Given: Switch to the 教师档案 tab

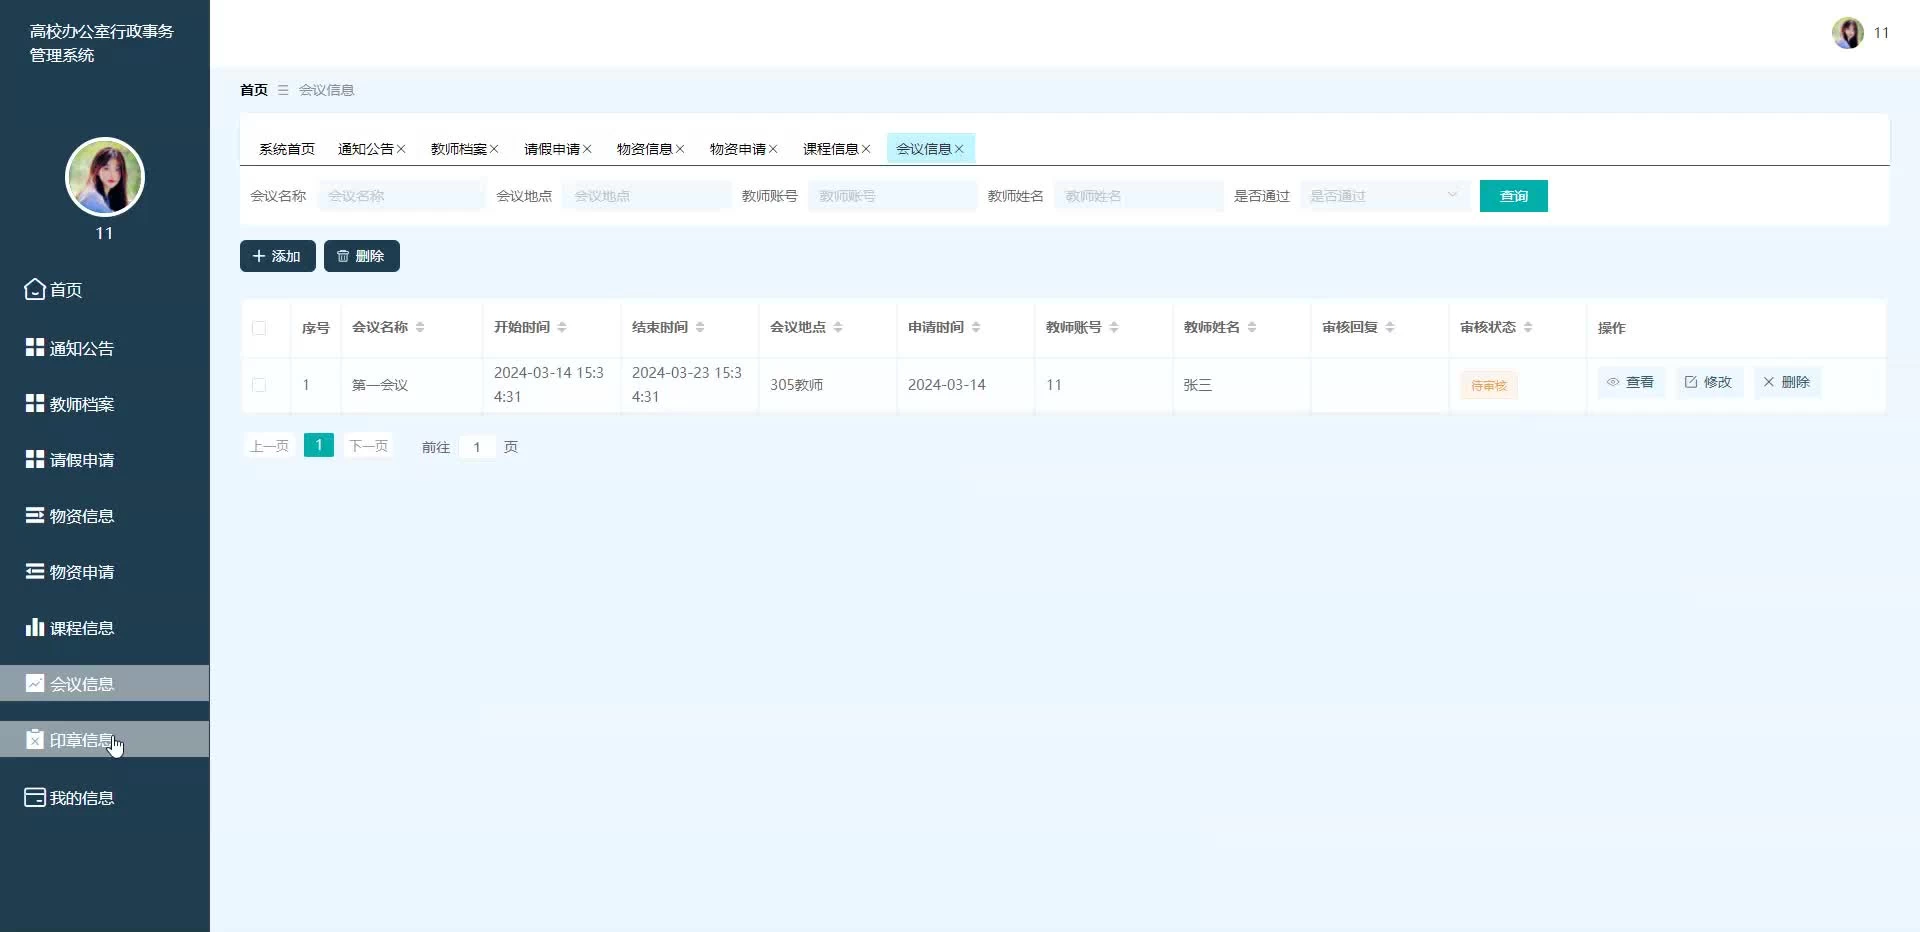Looking at the screenshot, I should coord(458,149).
